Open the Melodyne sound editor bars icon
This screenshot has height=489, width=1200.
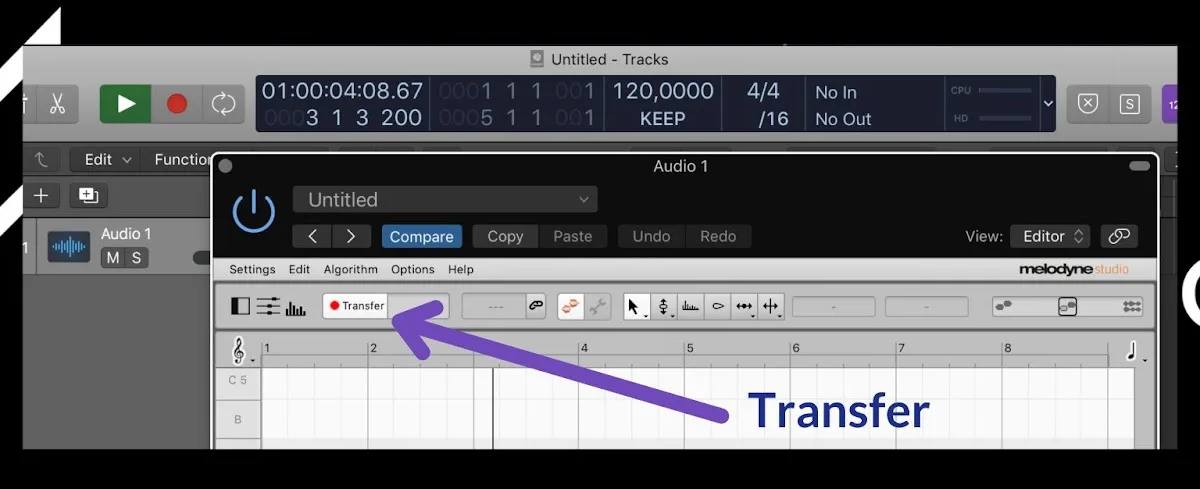coord(295,308)
